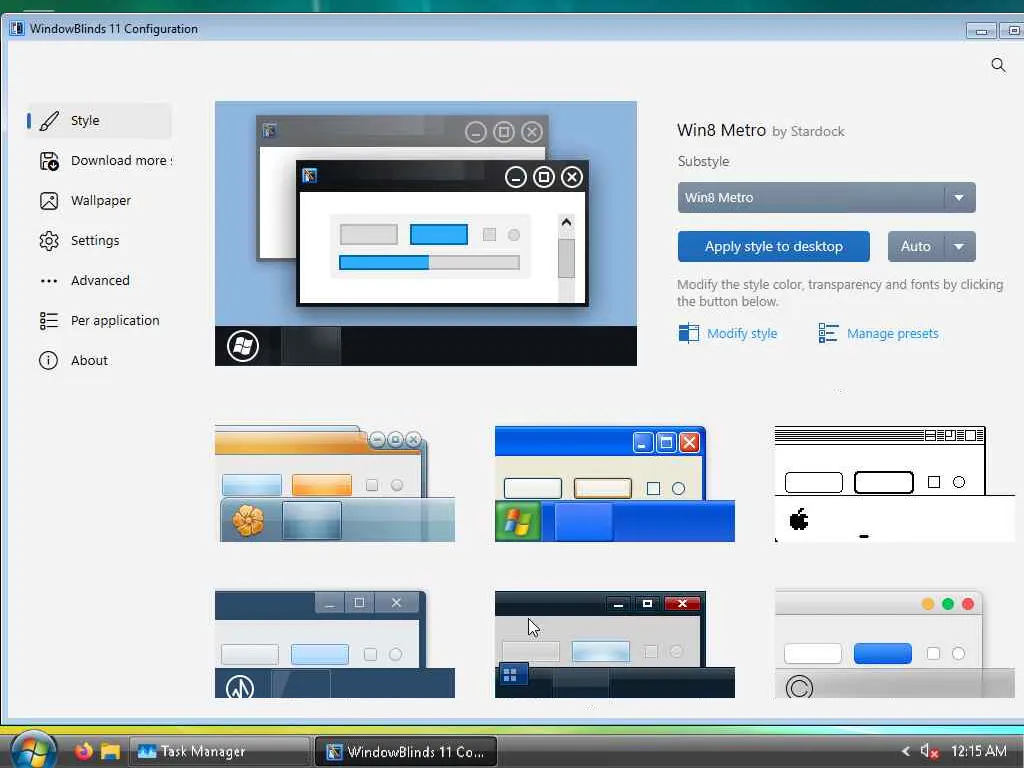Click the About info icon

(48, 360)
